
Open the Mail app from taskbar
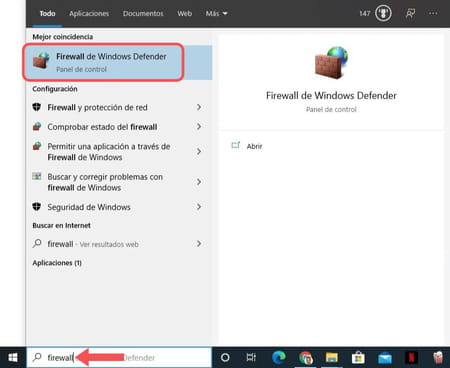[x=385, y=358]
